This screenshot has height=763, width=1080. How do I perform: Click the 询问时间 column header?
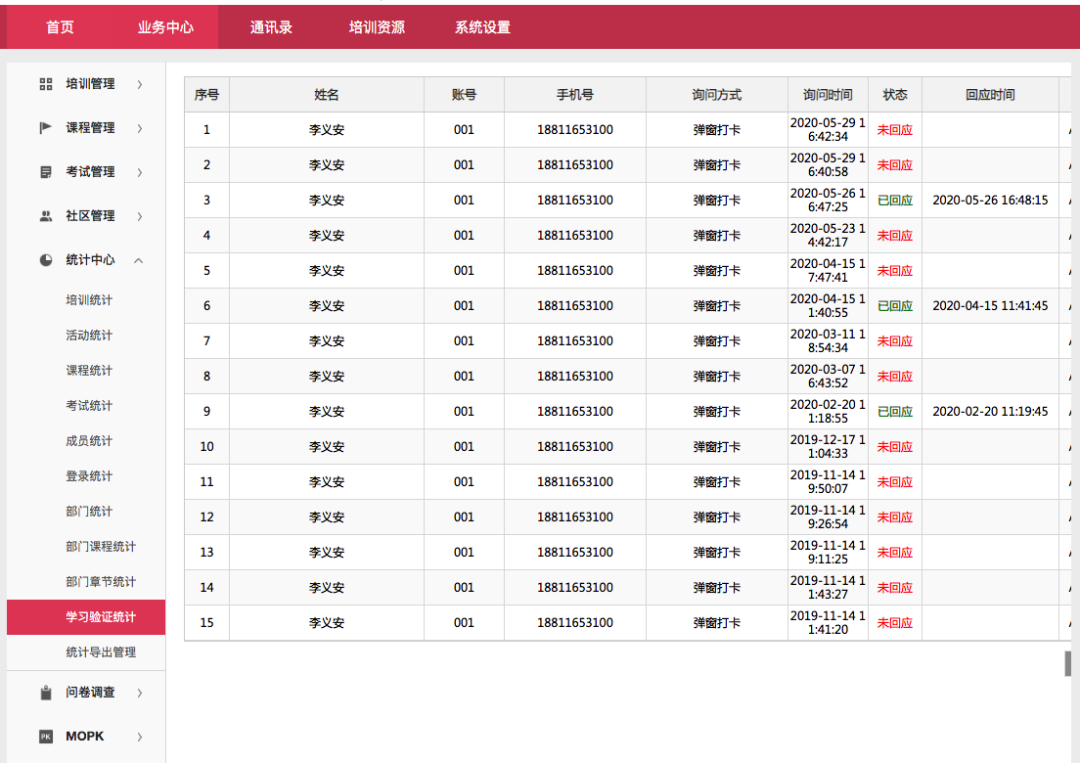[827, 95]
